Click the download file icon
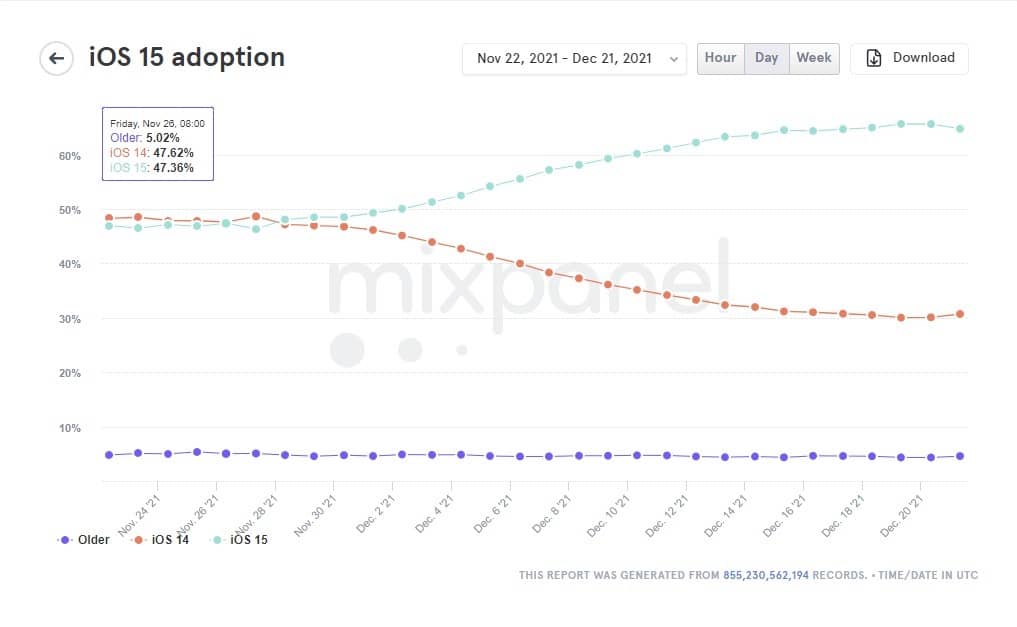Screen dimensions: 1017x627 874,58
